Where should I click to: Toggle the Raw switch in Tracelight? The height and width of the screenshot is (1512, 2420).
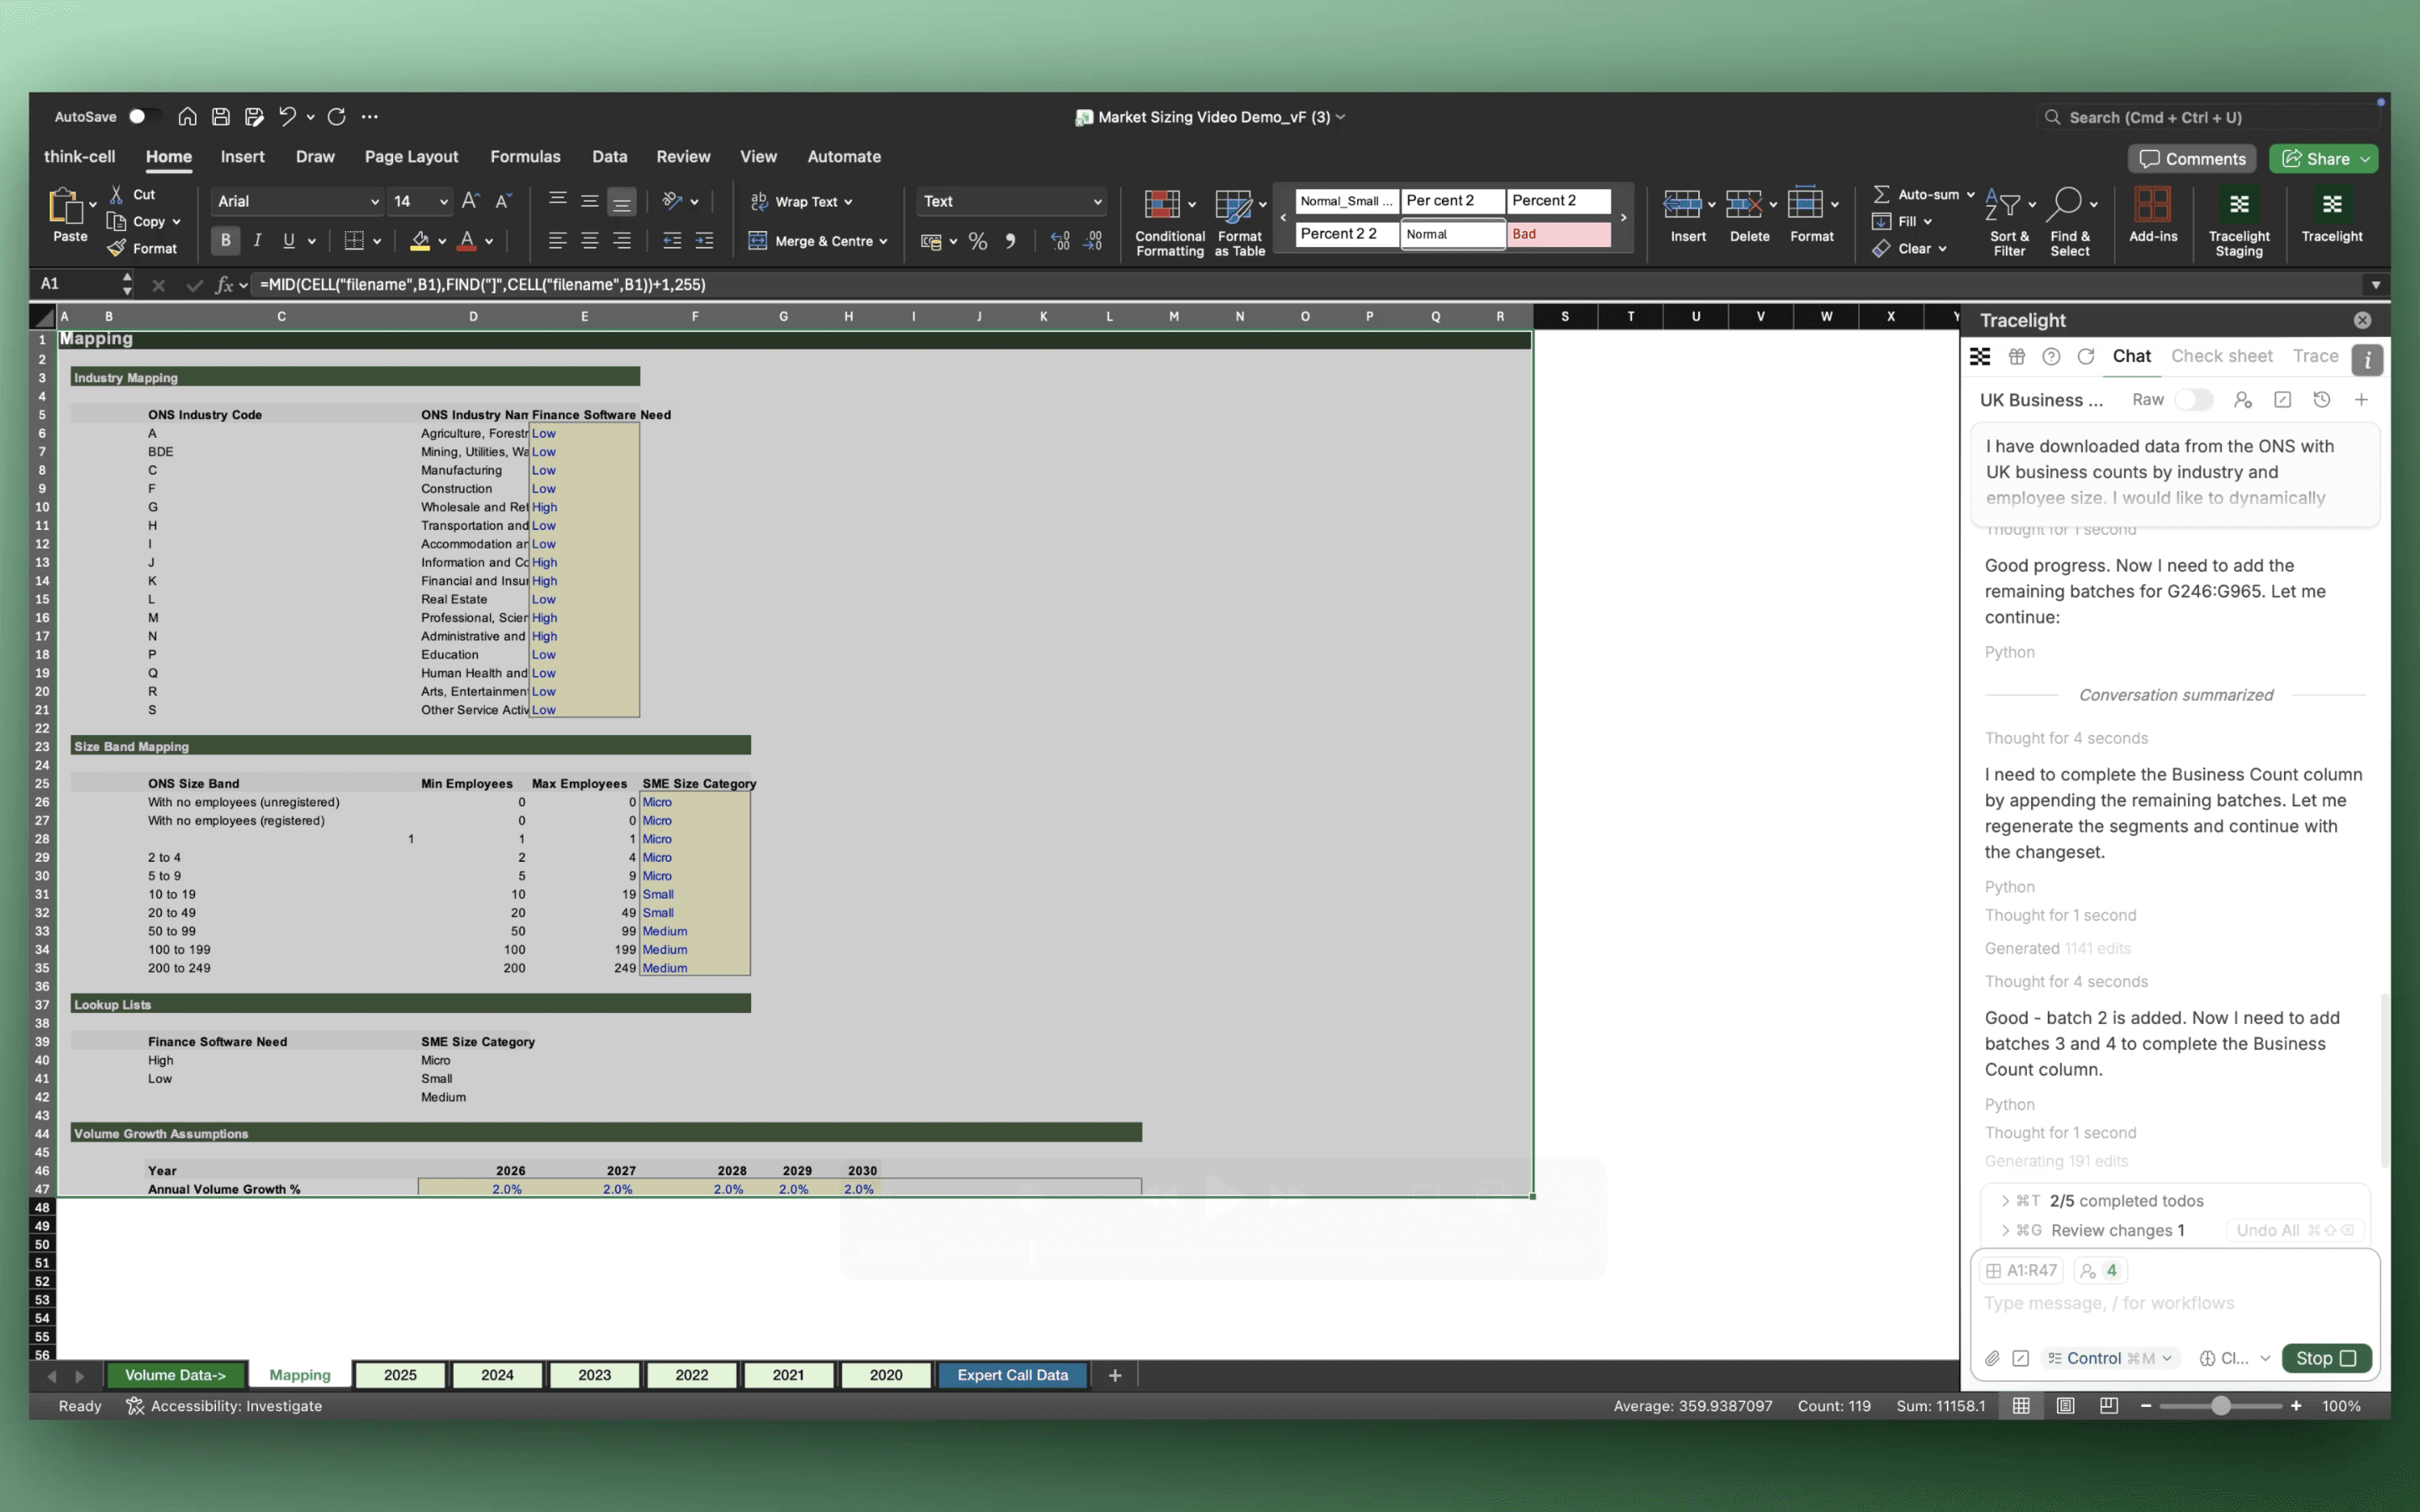pyautogui.click(x=2193, y=400)
